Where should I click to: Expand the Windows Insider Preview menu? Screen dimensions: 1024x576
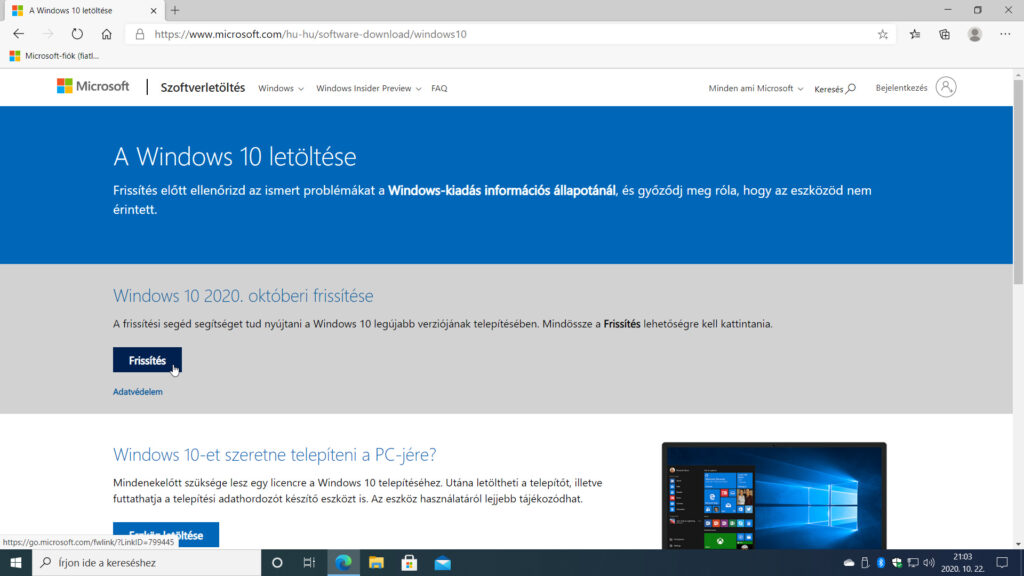368,88
